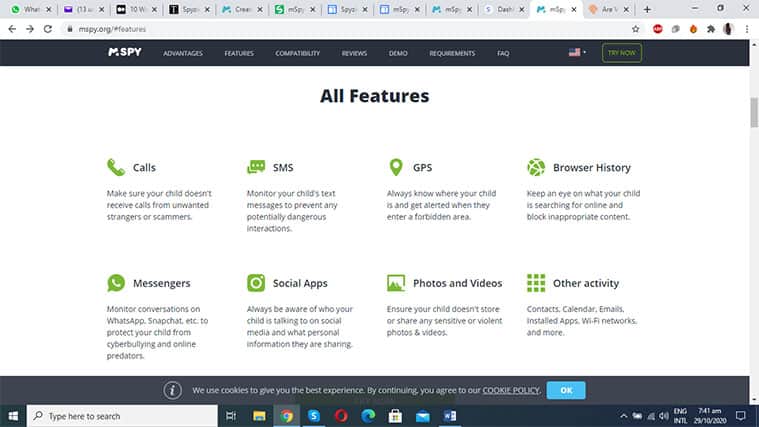
Task: Open the Features navigation menu item
Action: (239, 53)
